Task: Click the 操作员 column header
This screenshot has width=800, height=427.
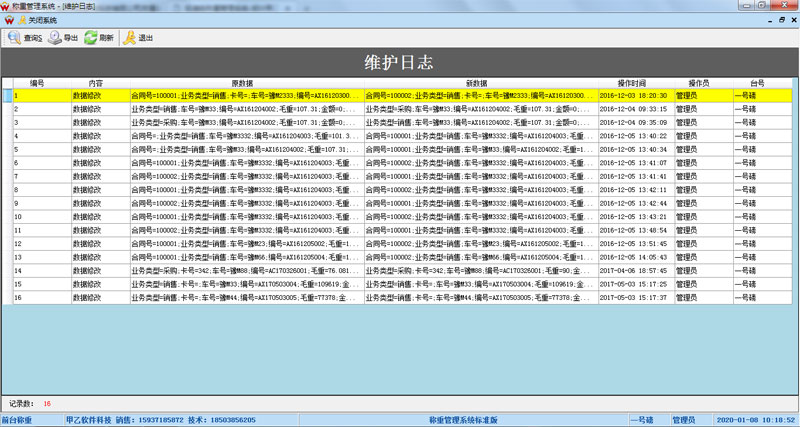Action: [700, 82]
